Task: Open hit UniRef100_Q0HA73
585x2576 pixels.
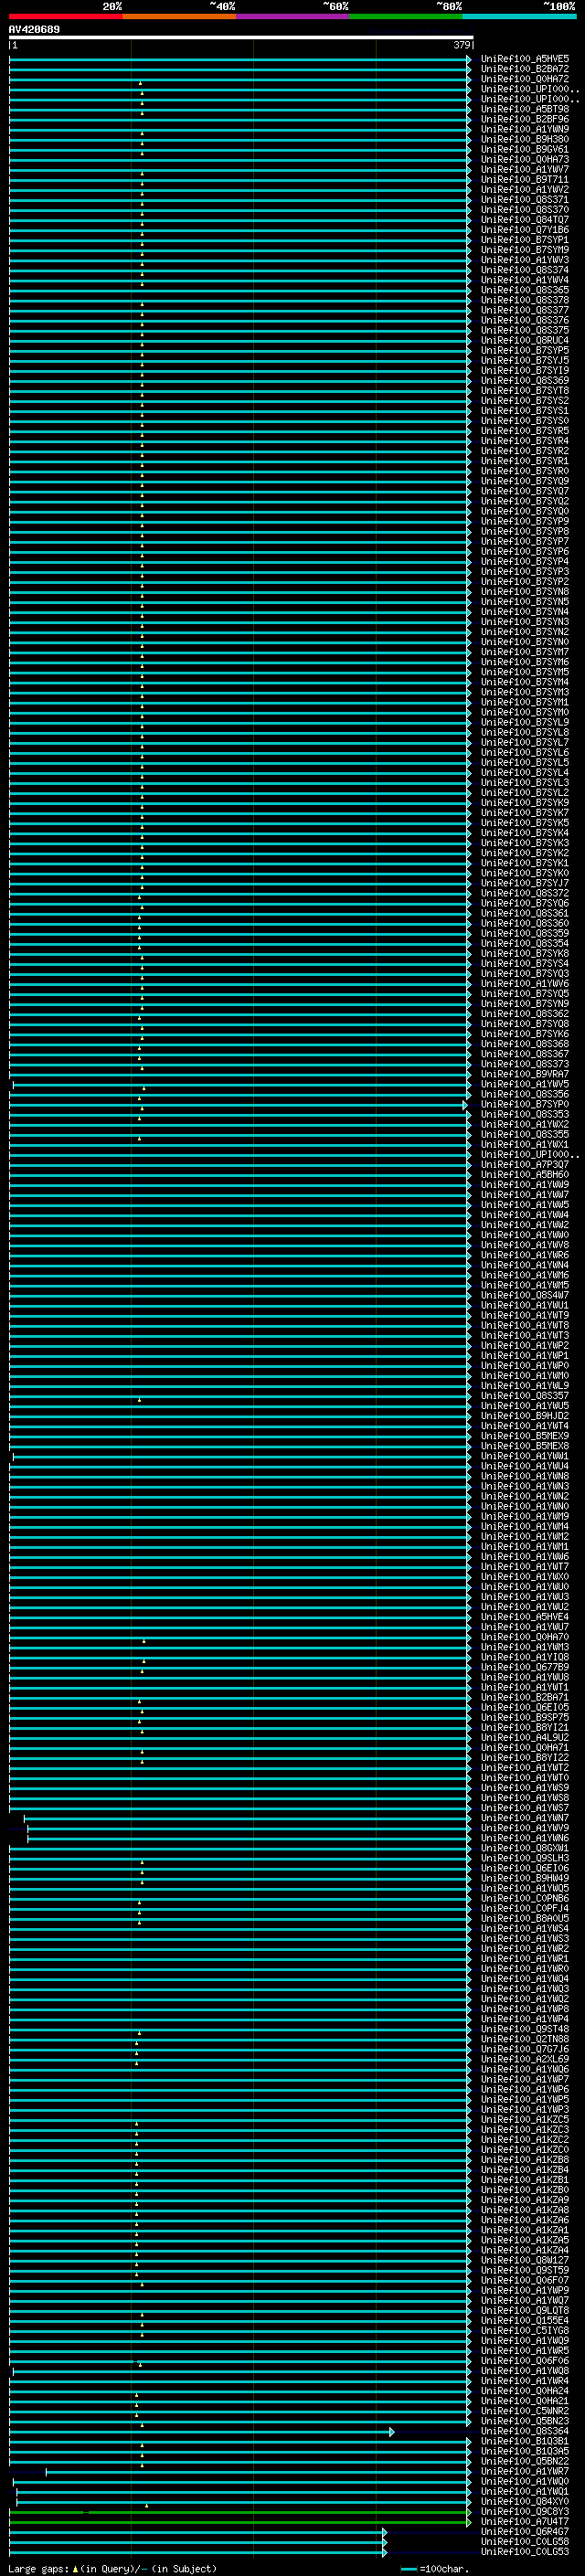Action: point(525,159)
